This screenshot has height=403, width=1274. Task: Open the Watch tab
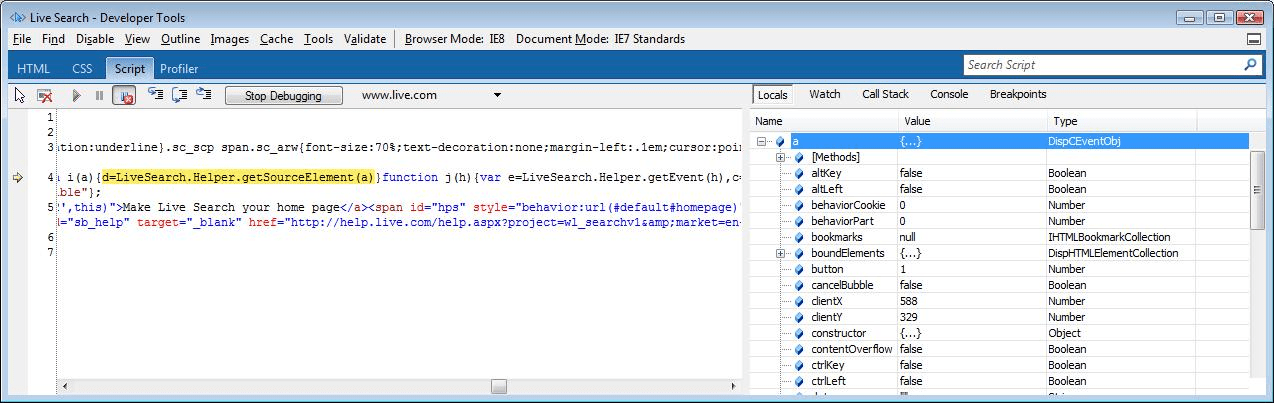824,94
